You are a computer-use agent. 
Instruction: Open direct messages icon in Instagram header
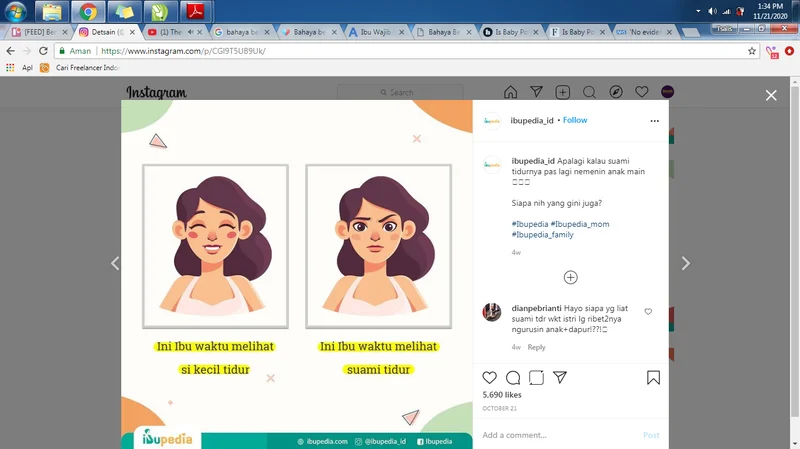coord(536,92)
